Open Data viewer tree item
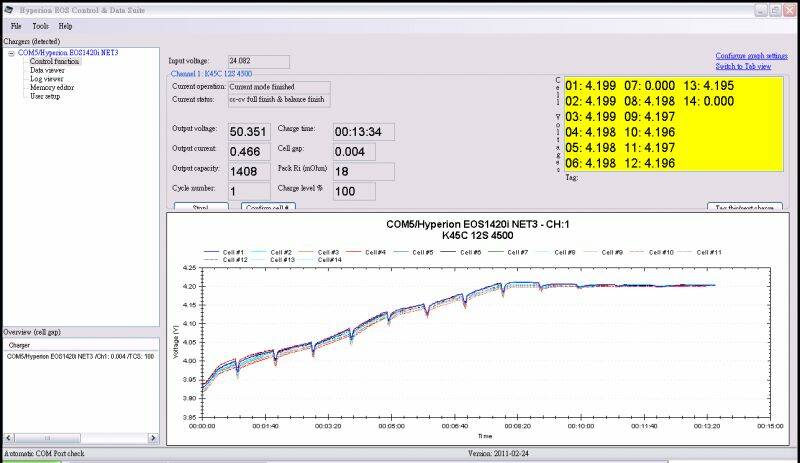Screen dimensions: 800x463 pos(47,70)
